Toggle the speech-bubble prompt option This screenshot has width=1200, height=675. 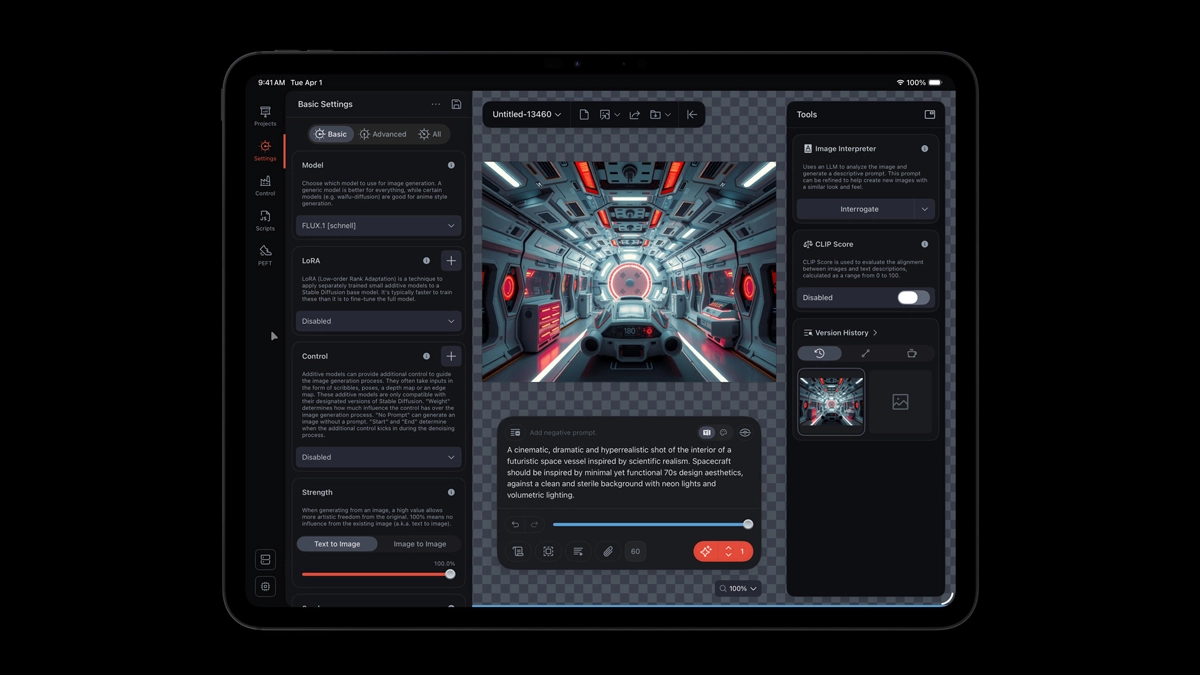pyautogui.click(x=725, y=432)
